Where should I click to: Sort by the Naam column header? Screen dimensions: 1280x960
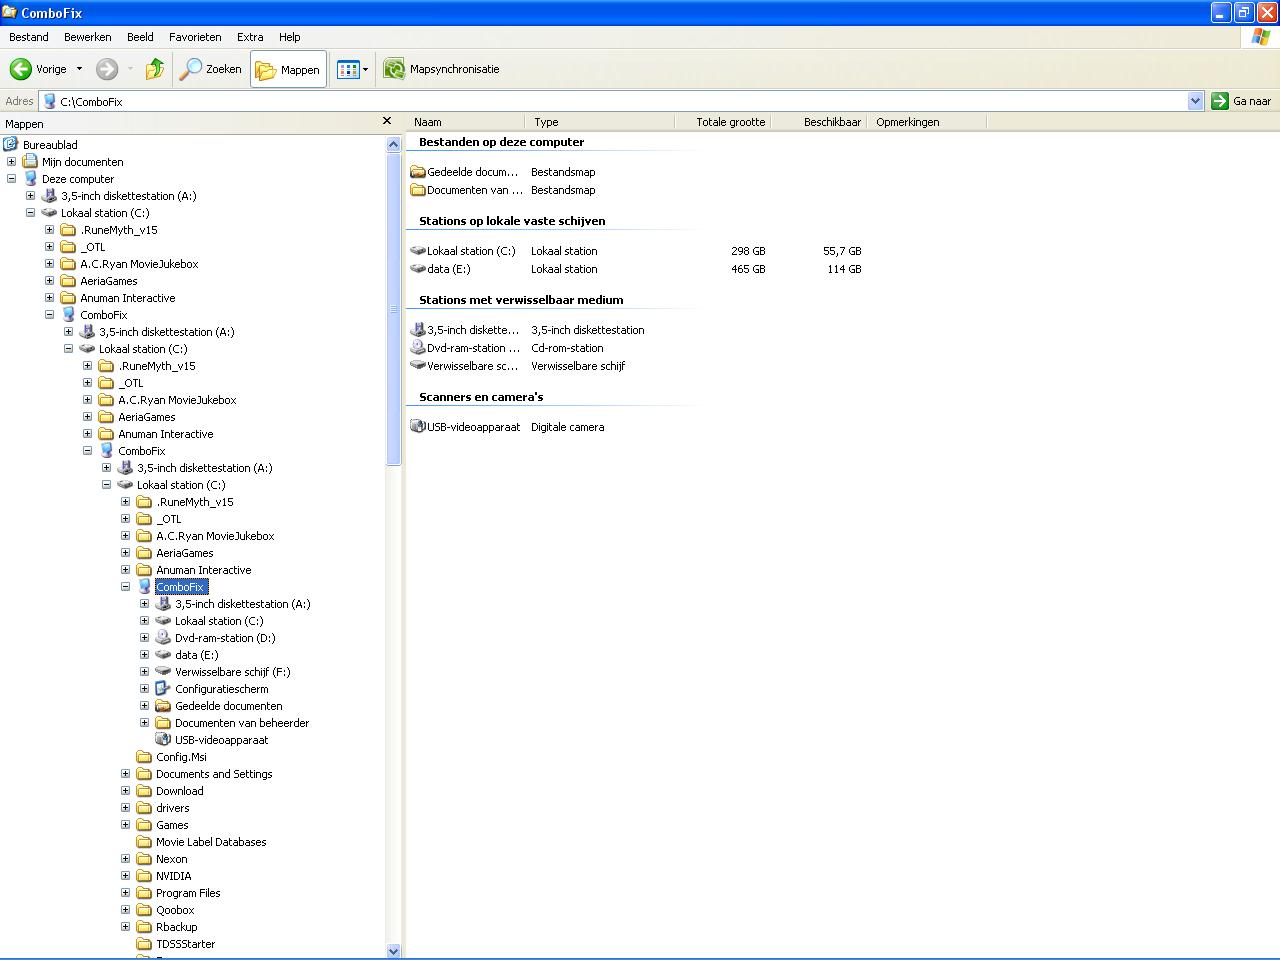465,122
